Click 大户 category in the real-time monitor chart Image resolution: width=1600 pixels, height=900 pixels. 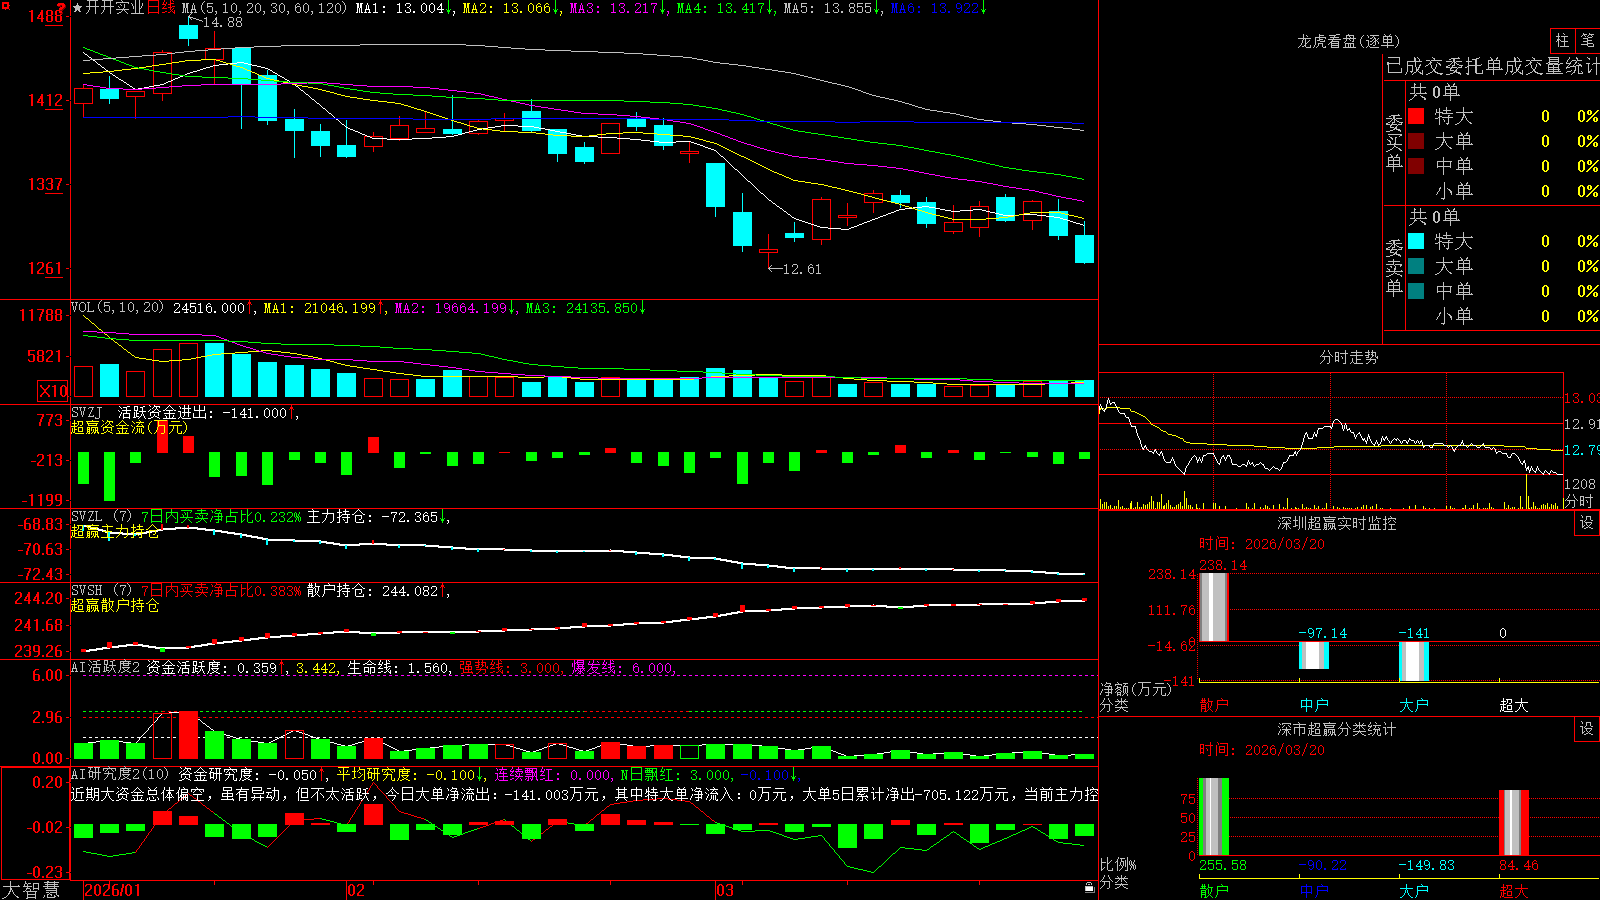tap(1414, 705)
